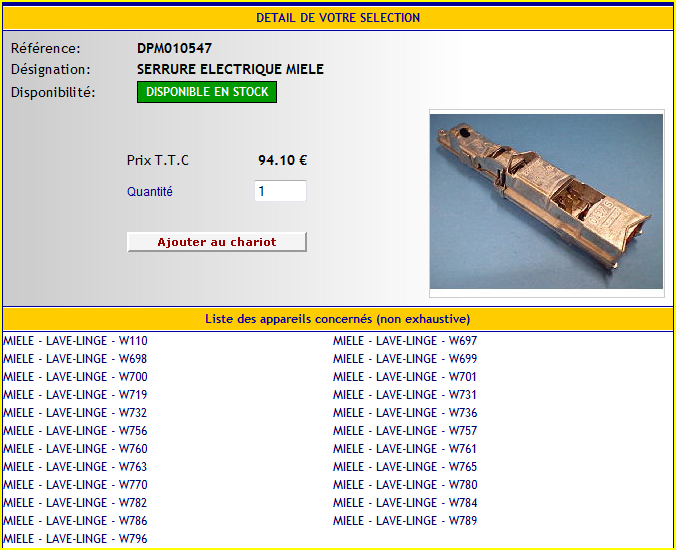Image resolution: width=676 pixels, height=550 pixels.
Task: Click the Désignation: label
Action: [x=51, y=69]
